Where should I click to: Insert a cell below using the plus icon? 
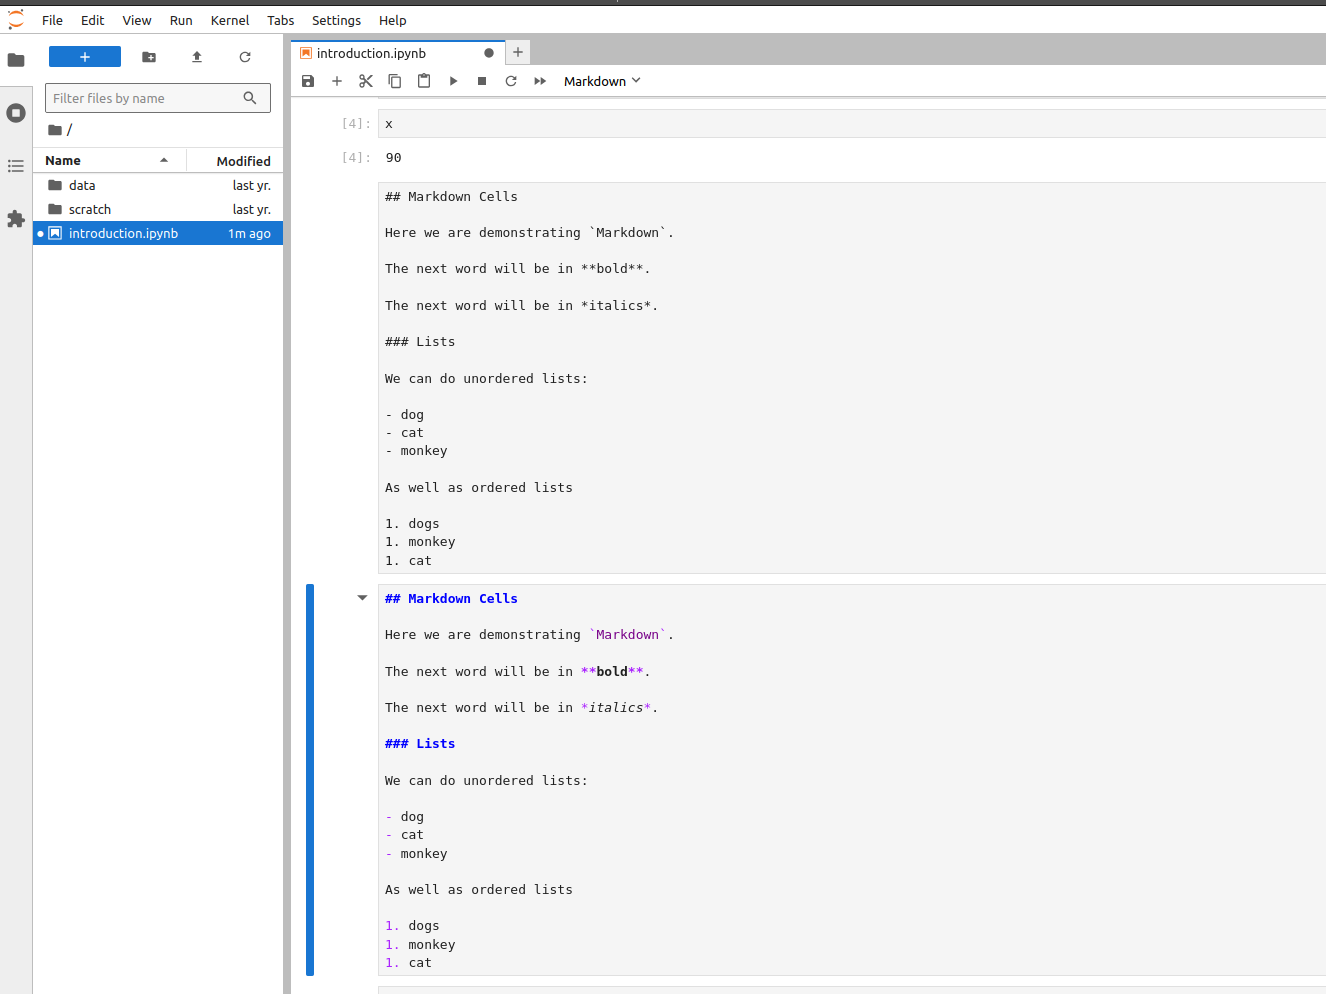[x=337, y=81]
